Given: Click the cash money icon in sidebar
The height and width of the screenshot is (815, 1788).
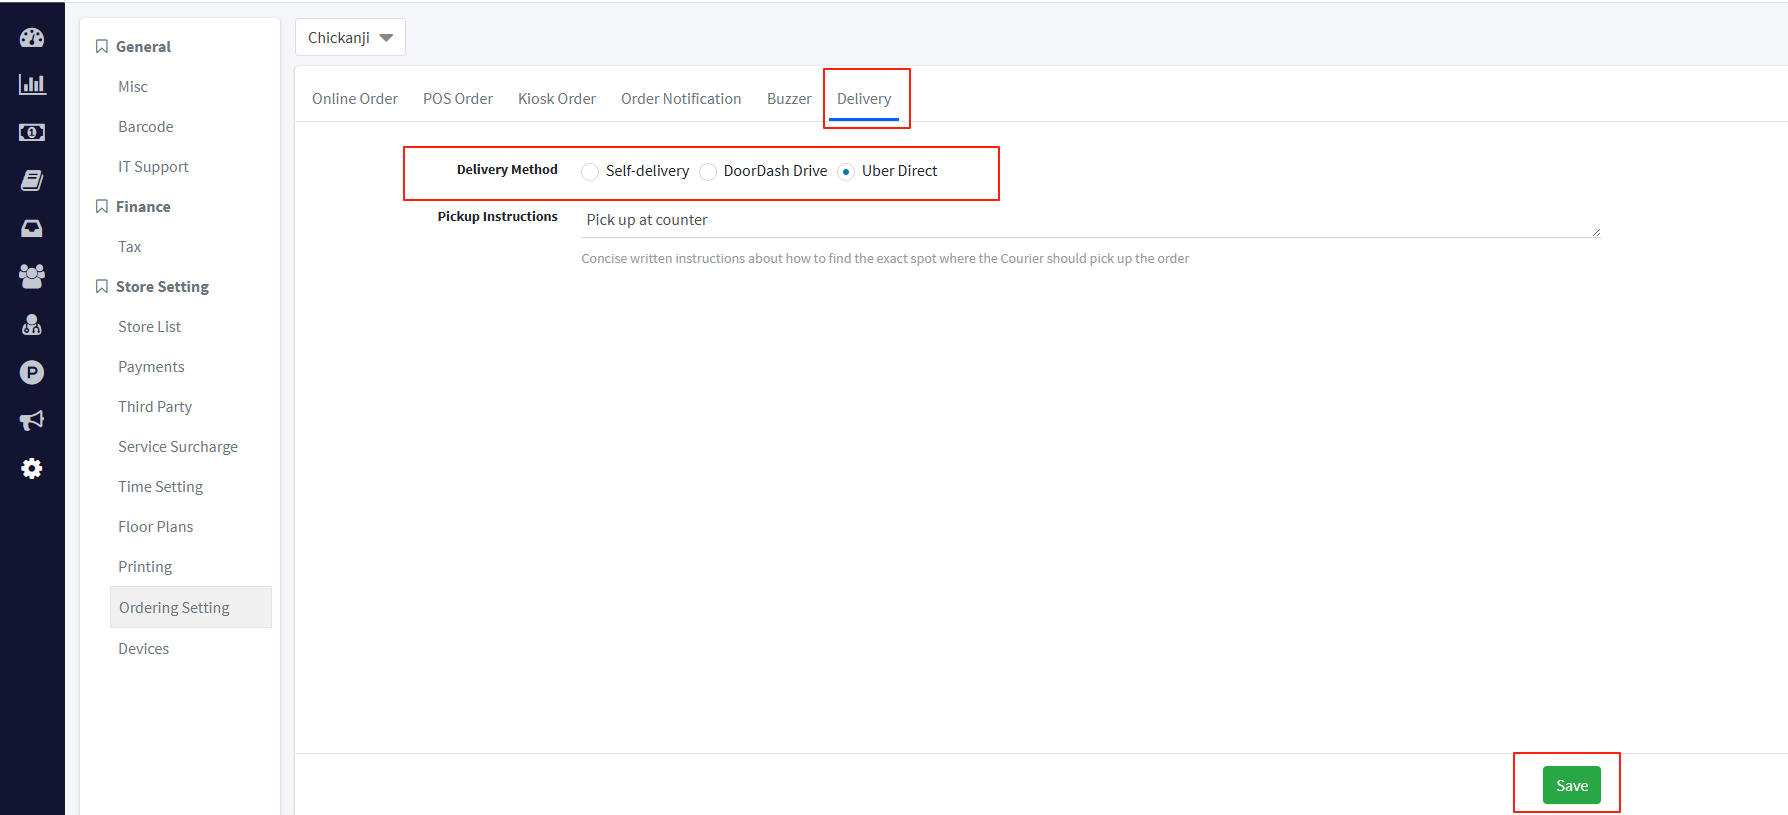Looking at the screenshot, I should point(32,132).
